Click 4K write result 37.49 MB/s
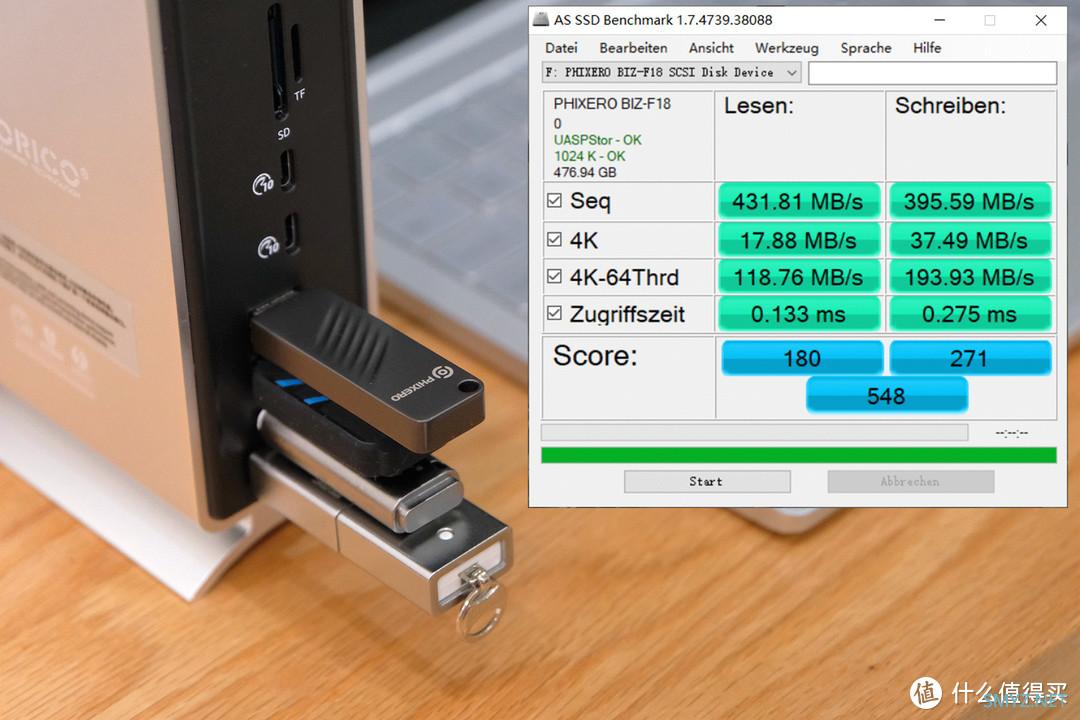 tap(970, 240)
